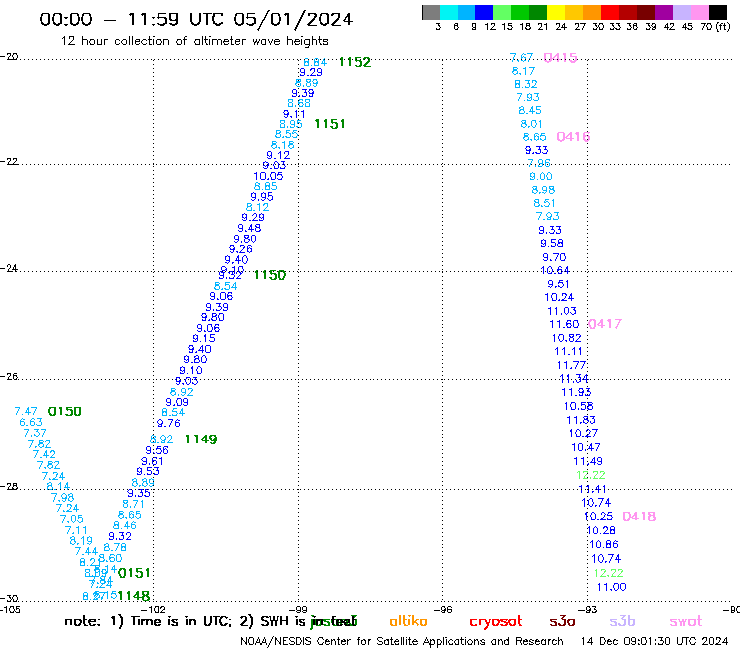740x650 pixels.
Task: Click the wave height value 9.61
Action: click(152, 461)
